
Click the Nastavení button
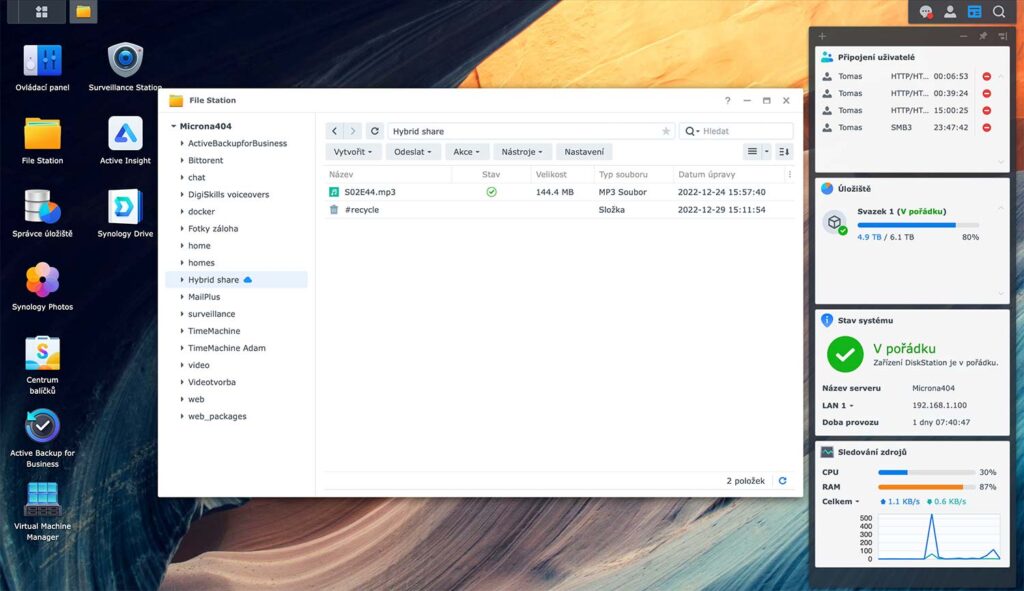(x=584, y=152)
